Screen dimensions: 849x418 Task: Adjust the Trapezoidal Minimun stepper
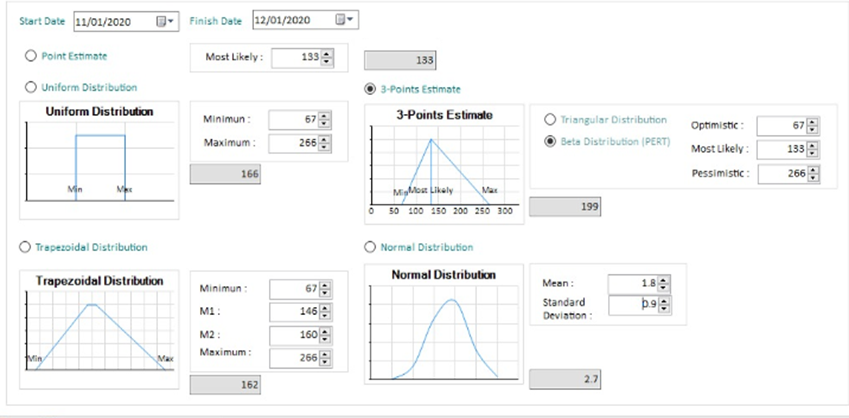pos(325,290)
